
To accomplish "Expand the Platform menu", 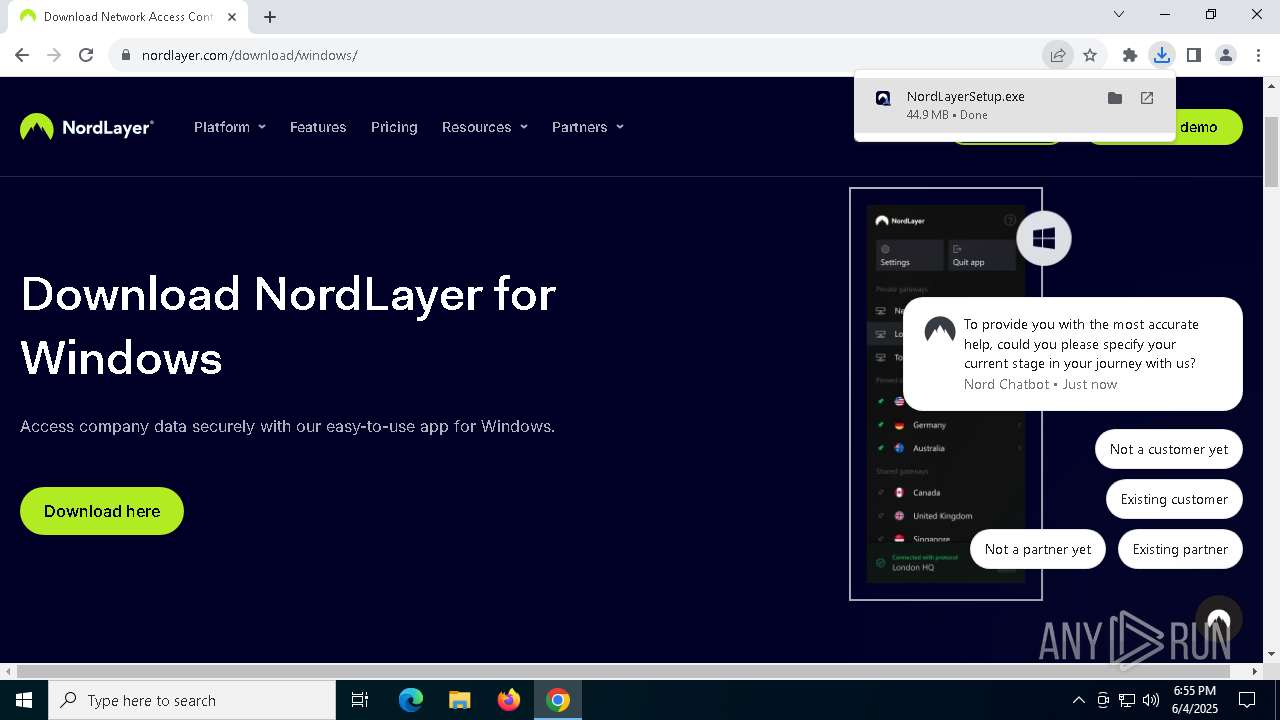I will coord(230,127).
